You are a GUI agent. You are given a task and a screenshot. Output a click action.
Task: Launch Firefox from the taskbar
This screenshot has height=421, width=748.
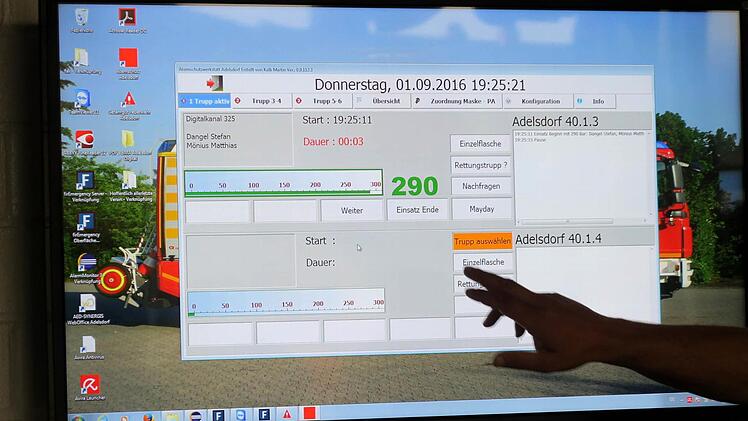pos(149,418)
